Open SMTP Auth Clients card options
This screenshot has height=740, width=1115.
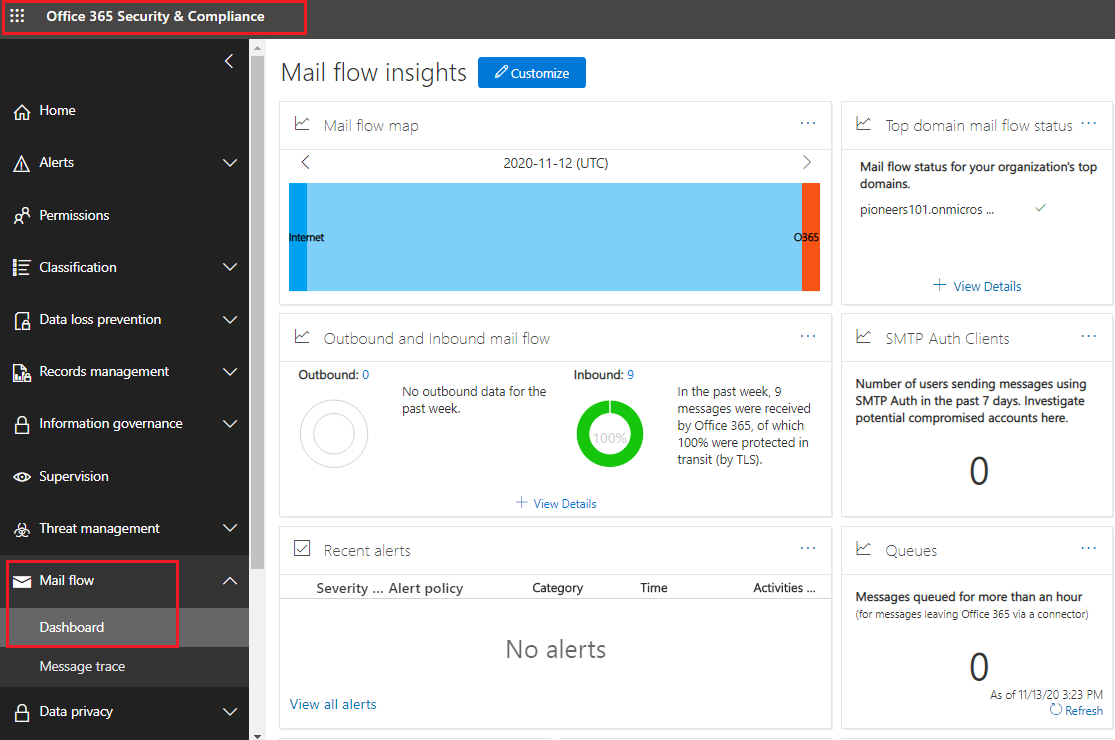coord(1089,336)
